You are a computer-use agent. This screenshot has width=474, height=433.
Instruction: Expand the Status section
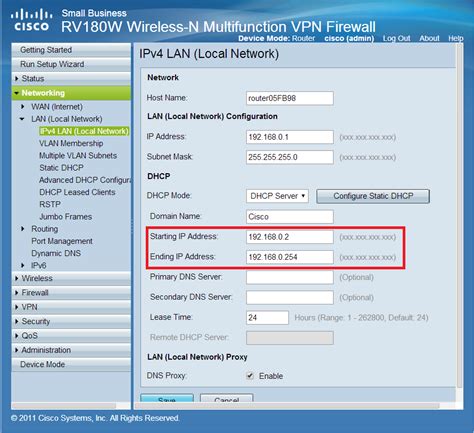coord(71,78)
